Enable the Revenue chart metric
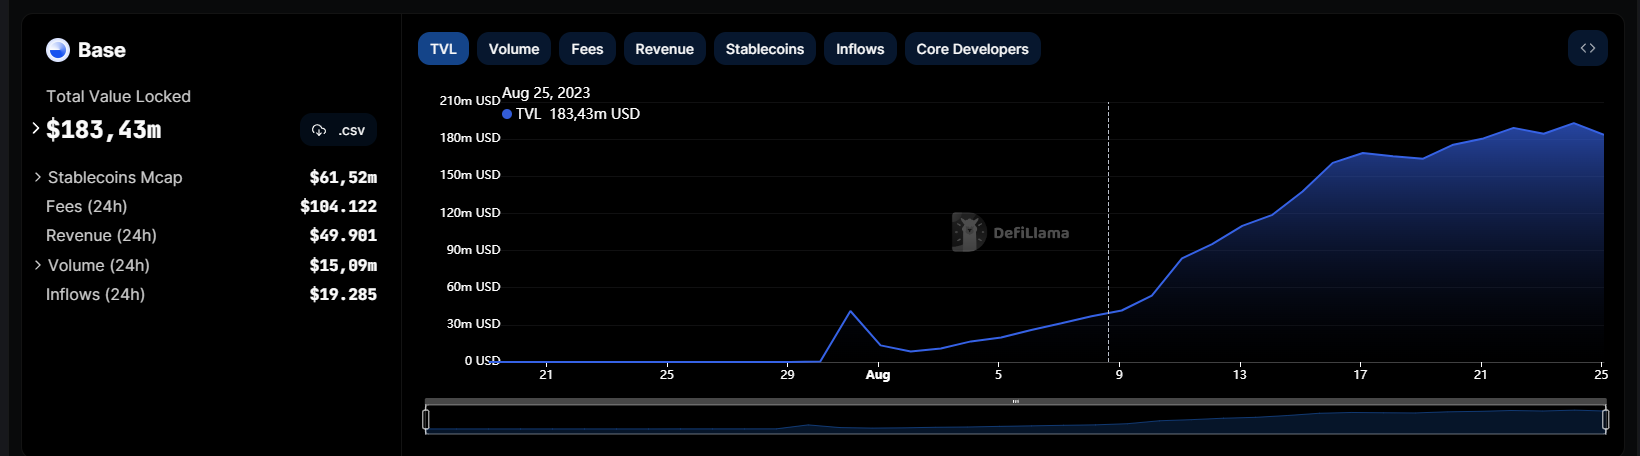Image resolution: width=1640 pixels, height=456 pixels. (664, 49)
